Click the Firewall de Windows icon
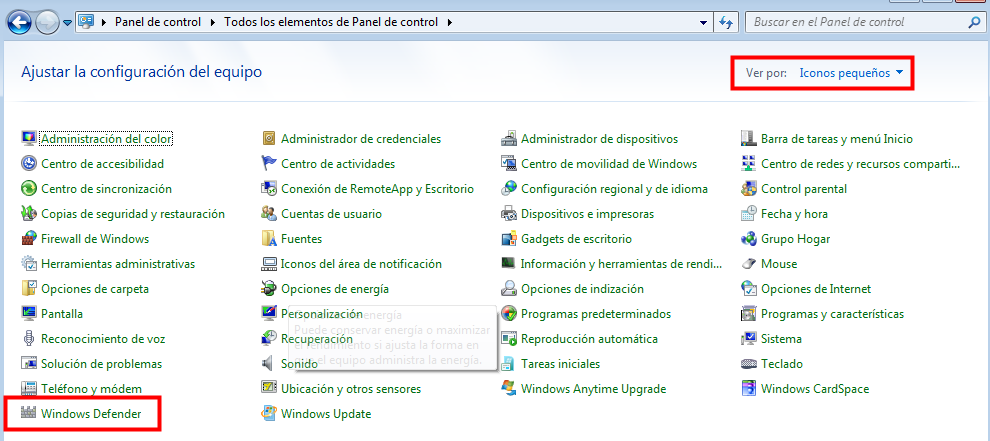This screenshot has height=441, width=990. tap(29, 239)
